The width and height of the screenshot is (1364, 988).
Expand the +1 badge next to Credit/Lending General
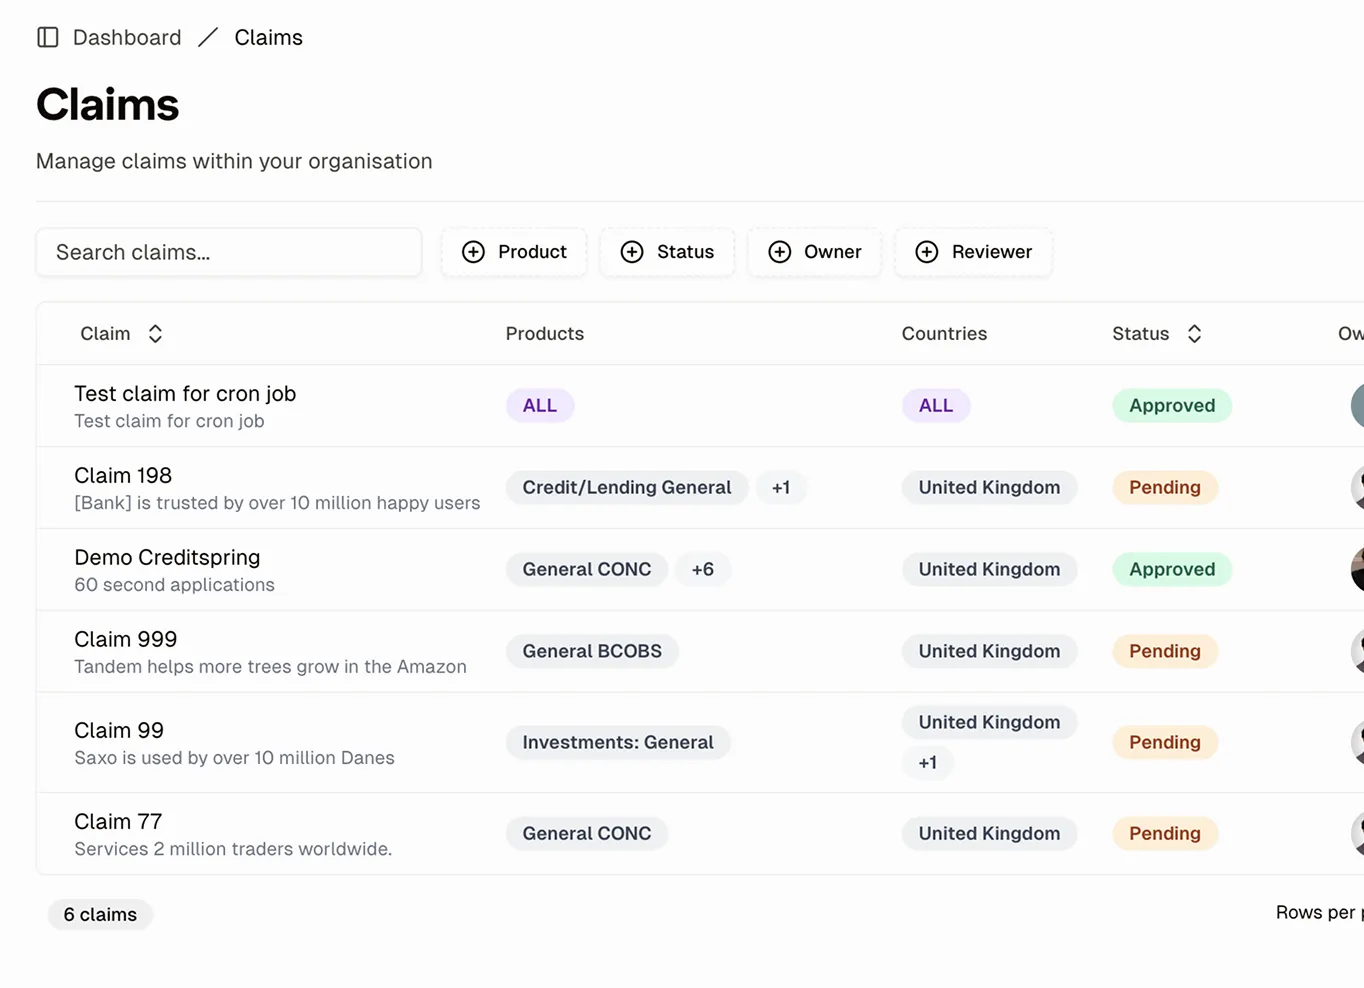[x=781, y=487]
